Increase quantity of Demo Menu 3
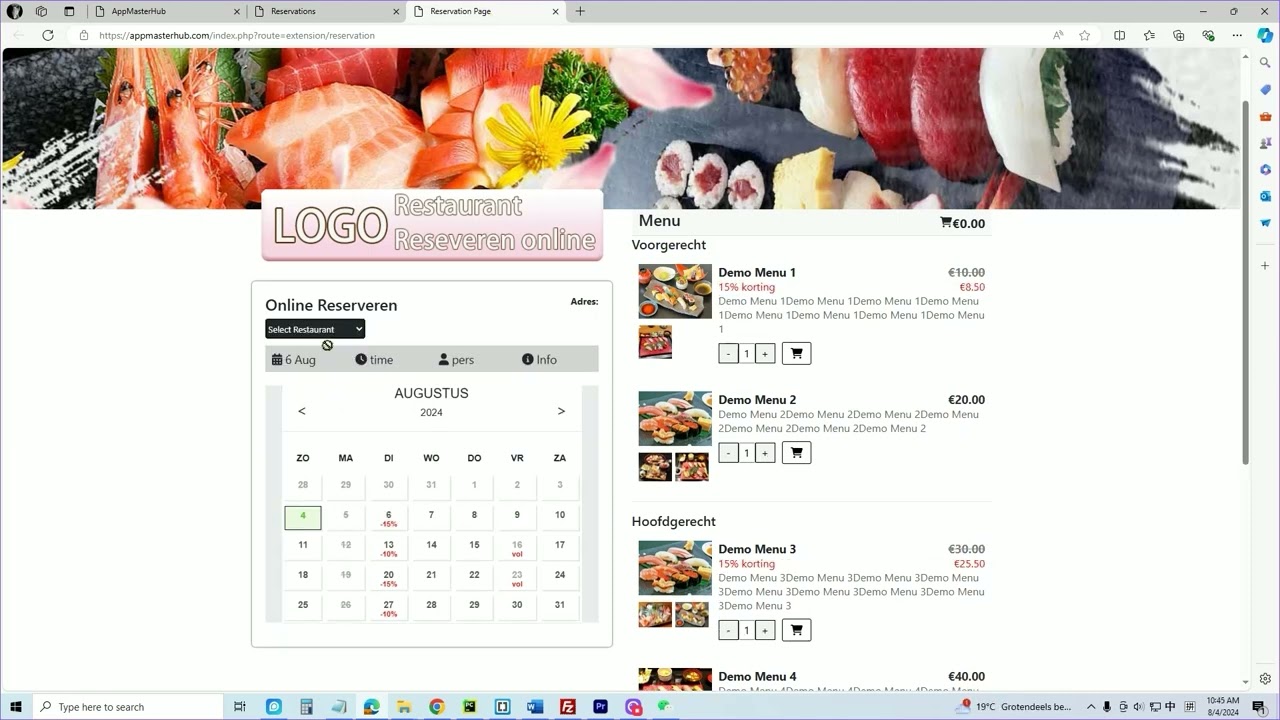Image resolution: width=1280 pixels, height=720 pixels. pyautogui.click(x=764, y=629)
